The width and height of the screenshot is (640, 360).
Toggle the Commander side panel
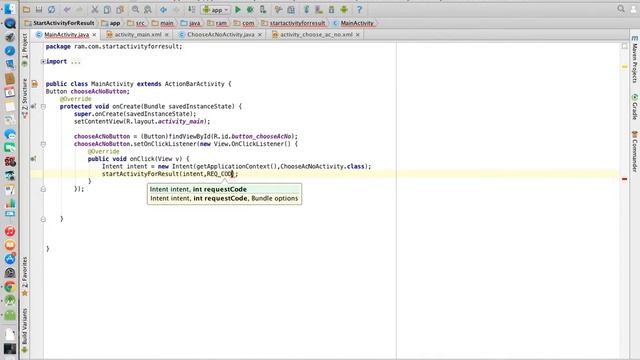click(x=635, y=151)
